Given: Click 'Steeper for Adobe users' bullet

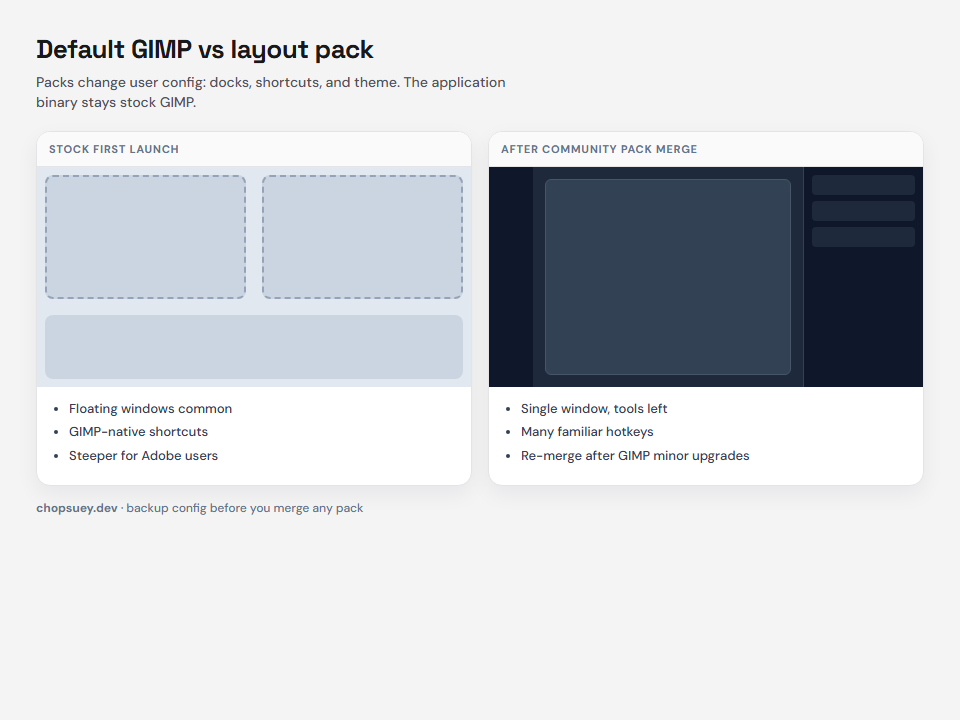Looking at the screenshot, I should coord(143,456).
